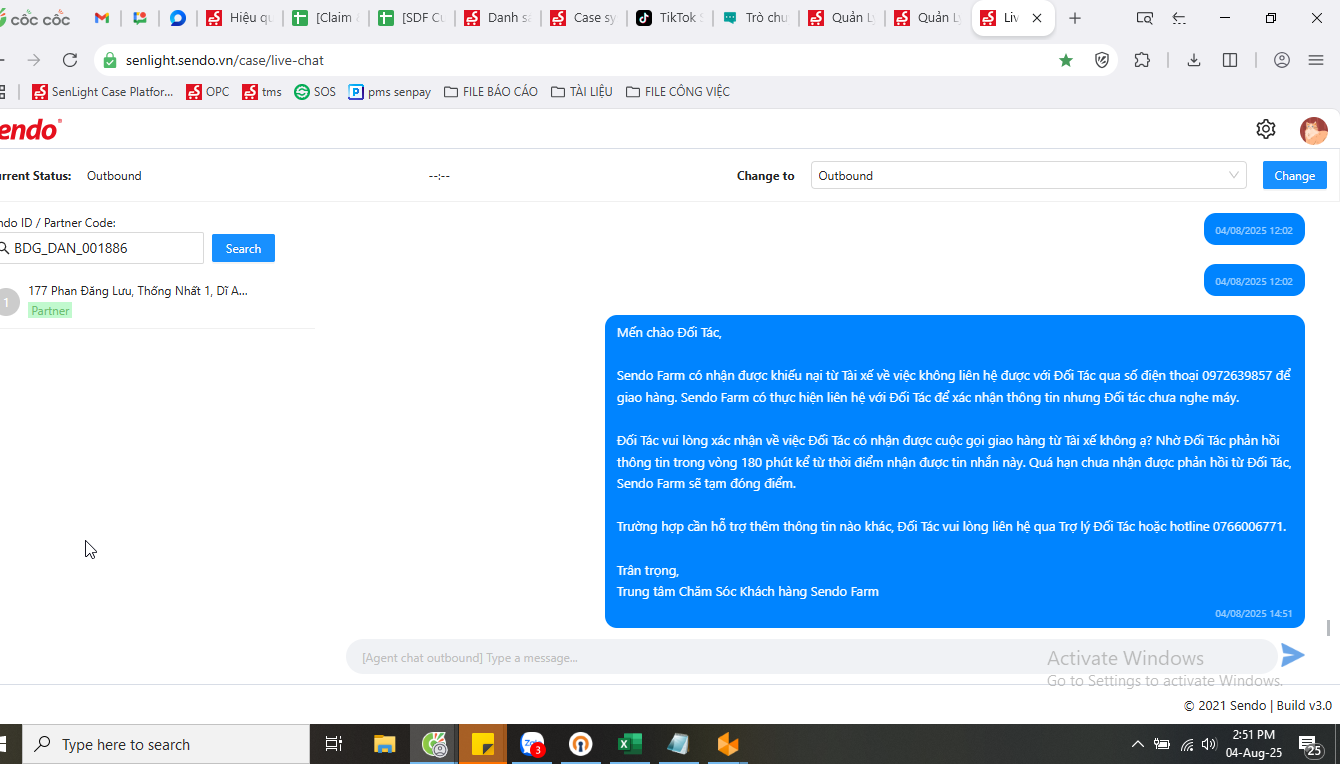
Task: Click the Sendo logo
Action: pyautogui.click(x=30, y=129)
